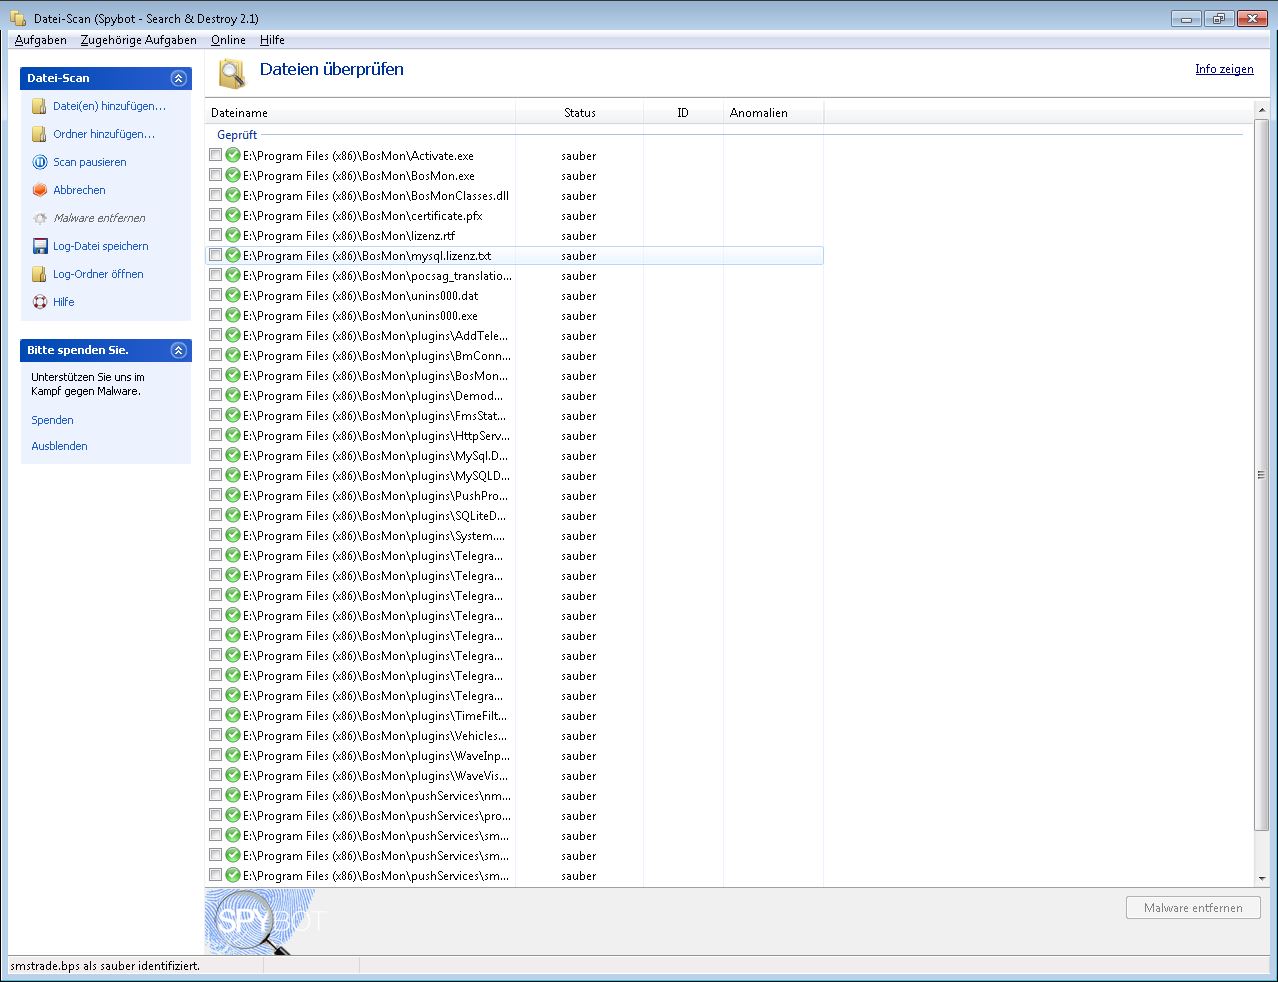1278x982 pixels.
Task: Click the Ausblenden link
Action: [59, 446]
